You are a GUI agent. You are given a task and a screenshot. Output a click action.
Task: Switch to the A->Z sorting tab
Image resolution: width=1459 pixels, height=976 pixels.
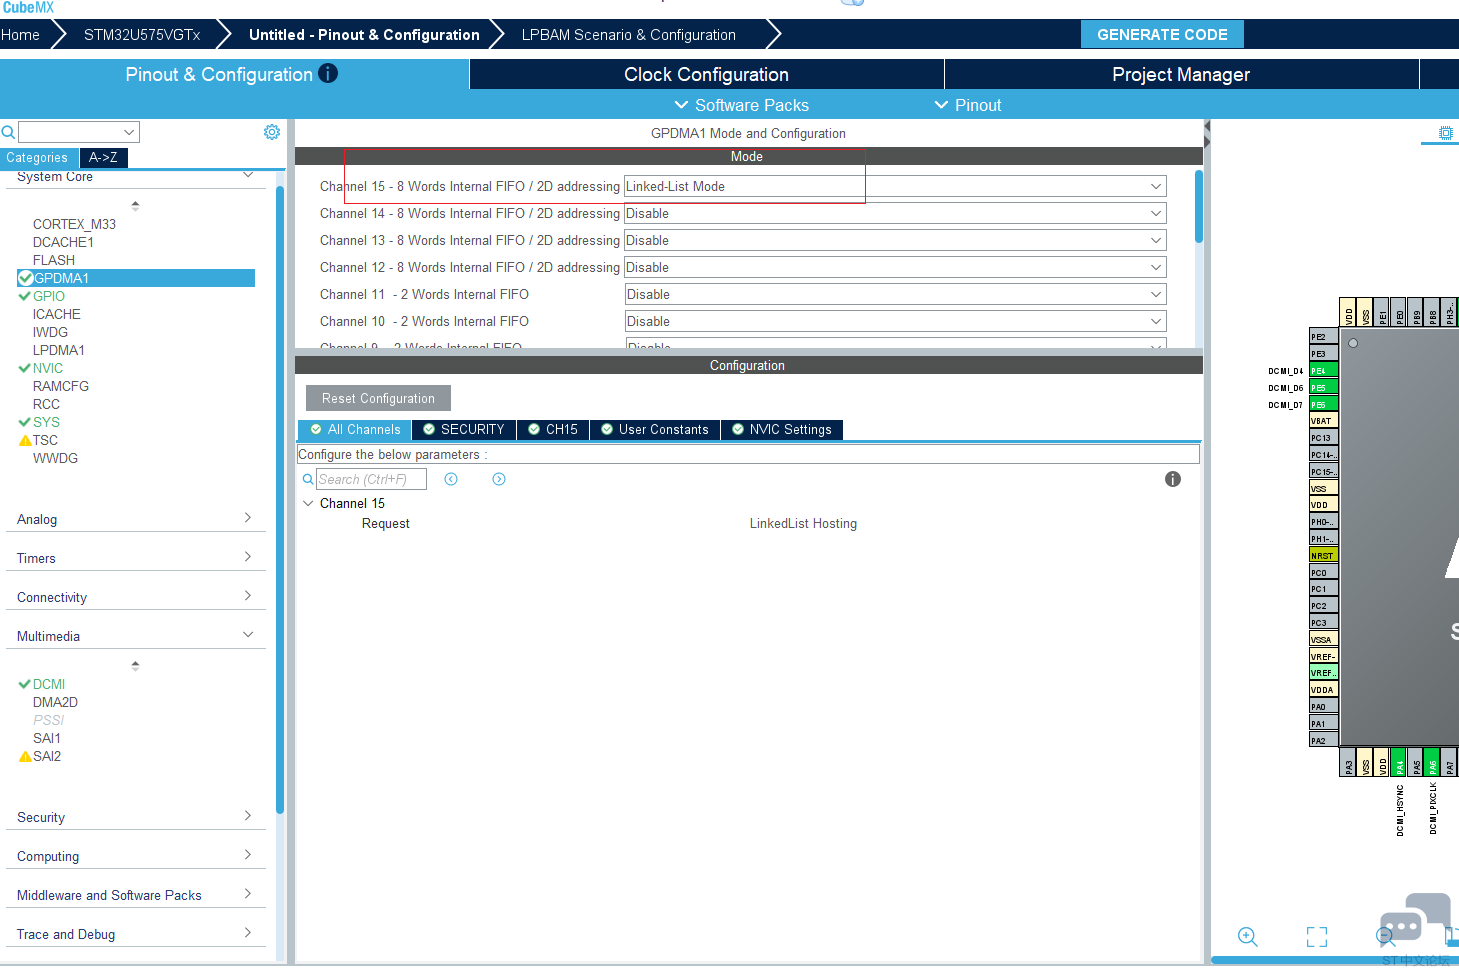point(103,157)
